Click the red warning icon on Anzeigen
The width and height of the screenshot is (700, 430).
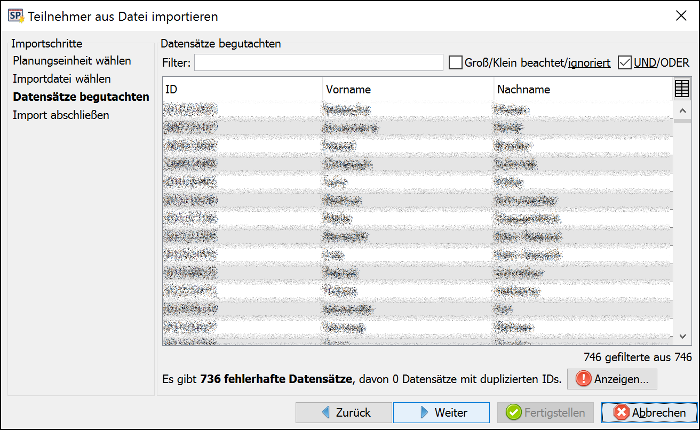click(x=583, y=379)
